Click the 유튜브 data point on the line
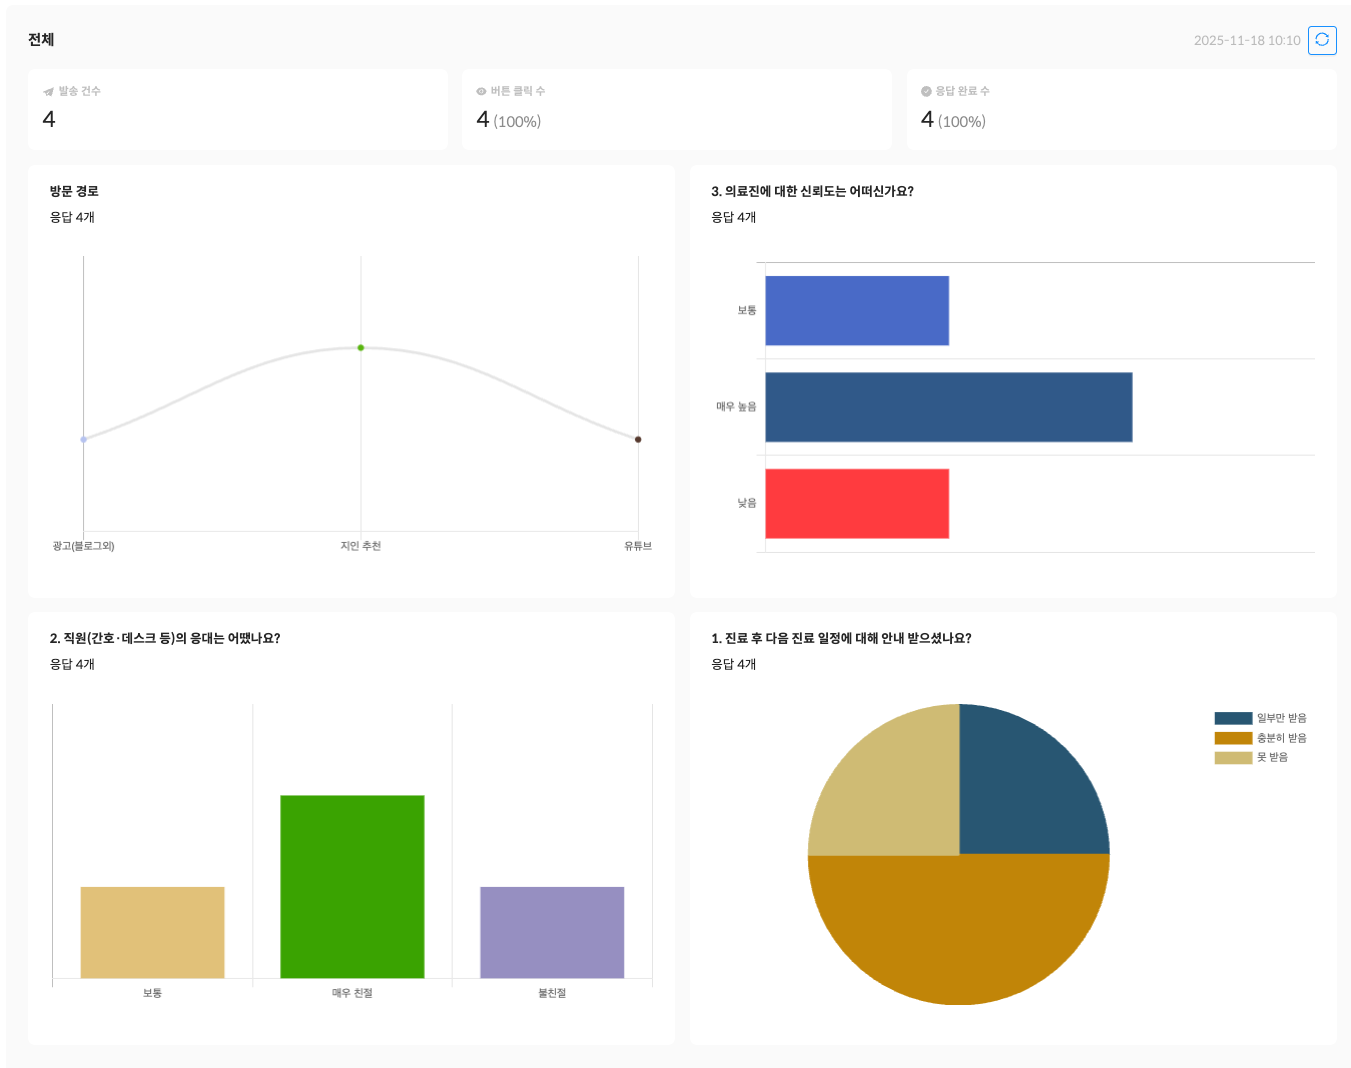The image size is (1351, 1068). [638, 439]
